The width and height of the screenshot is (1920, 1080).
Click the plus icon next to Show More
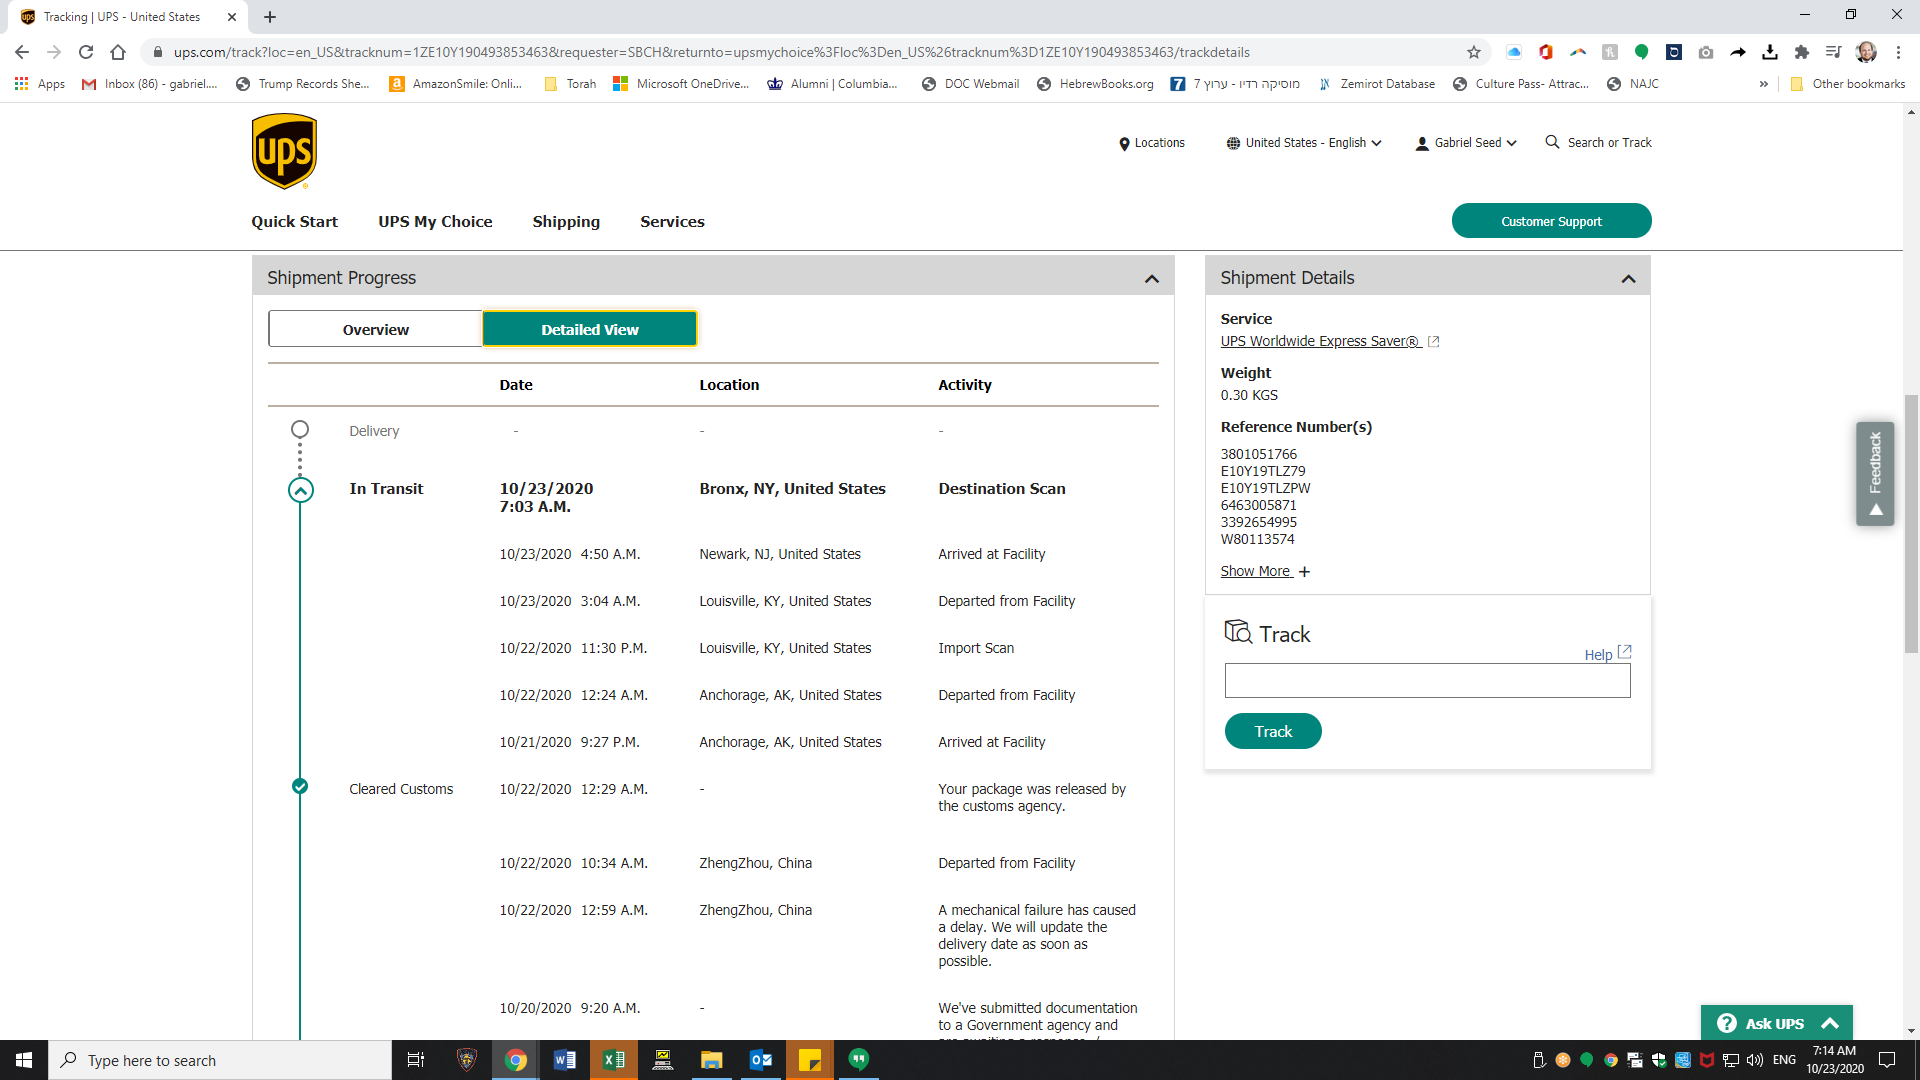coord(1304,572)
